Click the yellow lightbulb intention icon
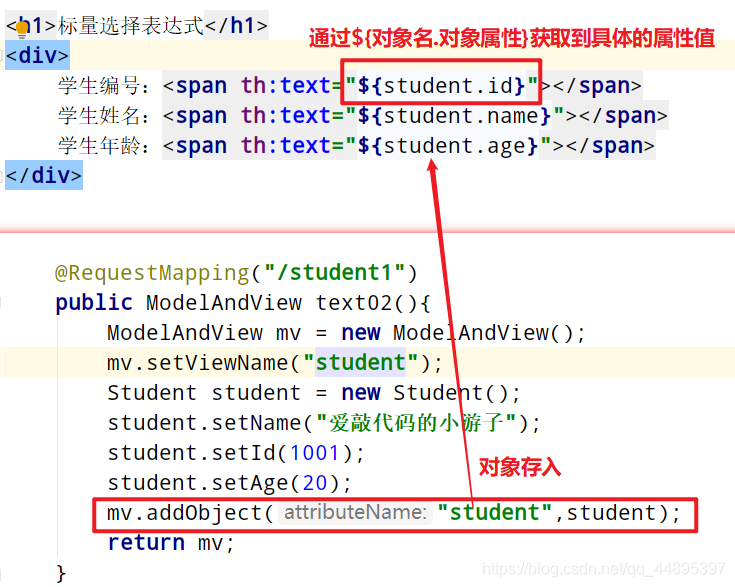 pos(22,29)
